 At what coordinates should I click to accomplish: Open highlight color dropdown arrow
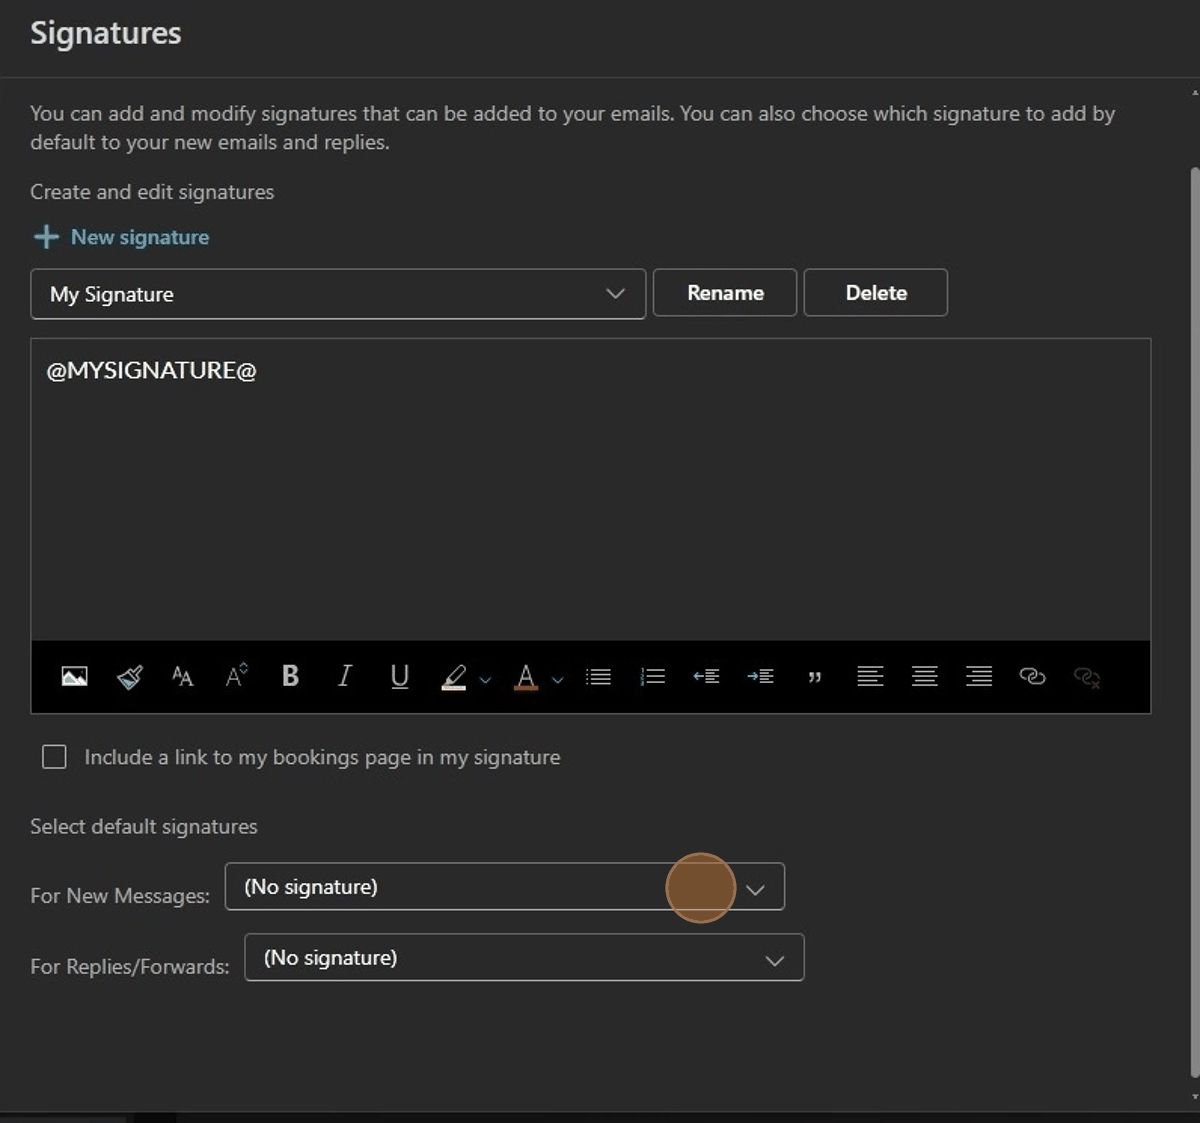(486, 680)
